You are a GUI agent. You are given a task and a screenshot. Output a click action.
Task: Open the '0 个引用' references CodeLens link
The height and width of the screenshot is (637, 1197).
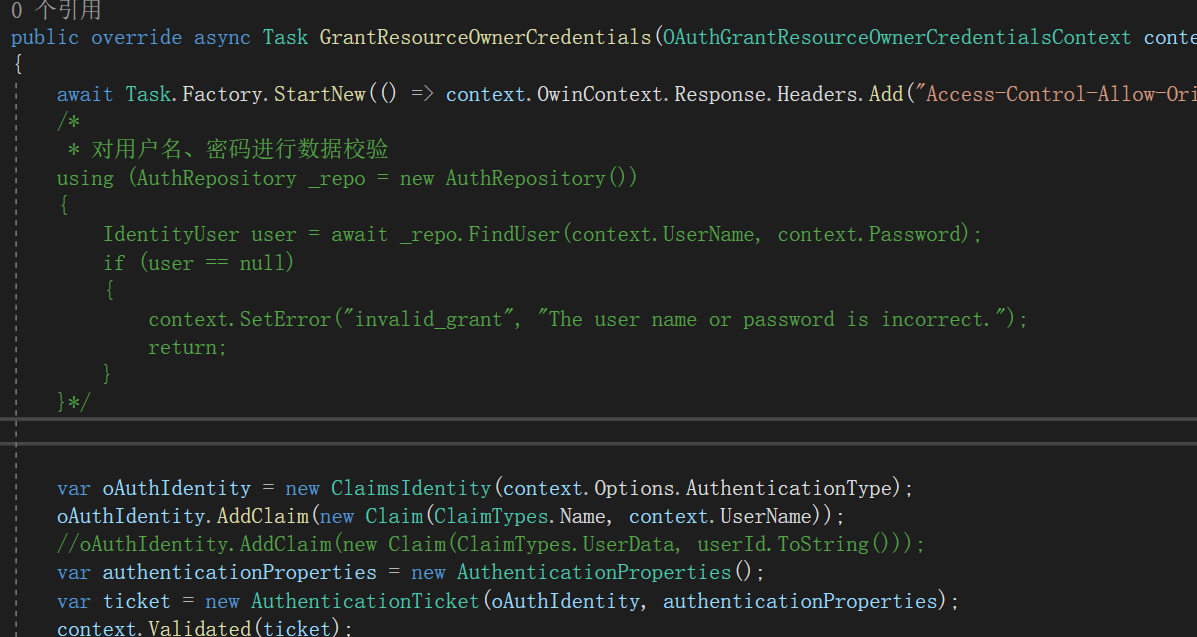(56, 9)
